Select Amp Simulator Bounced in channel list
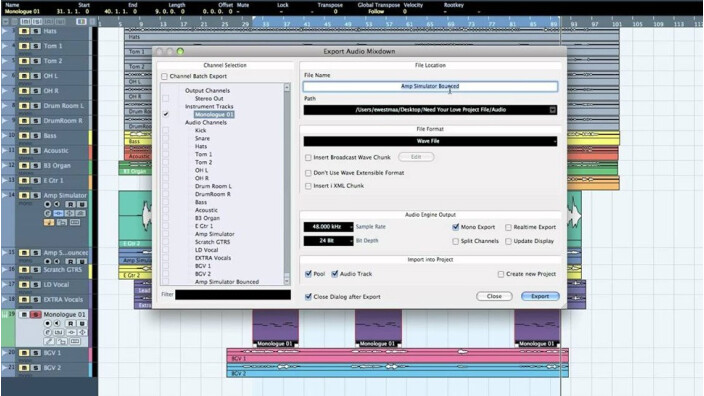The height and width of the screenshot is (396, 704). click(x=227, y=282)
